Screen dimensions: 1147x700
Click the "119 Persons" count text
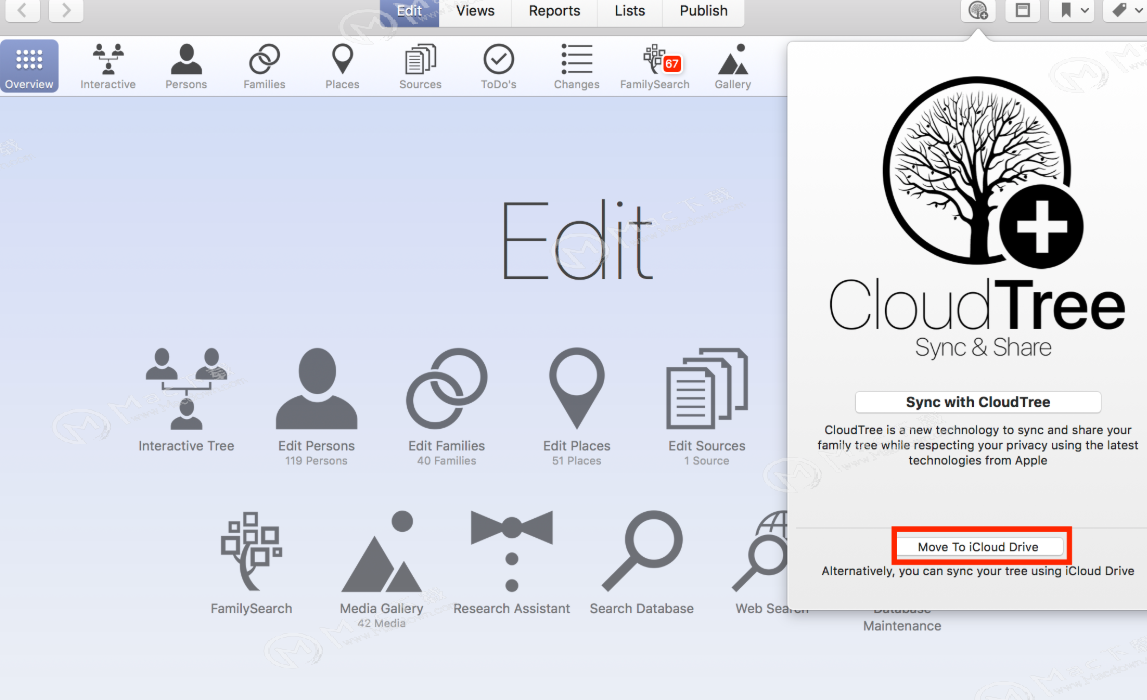pos(316,461)
